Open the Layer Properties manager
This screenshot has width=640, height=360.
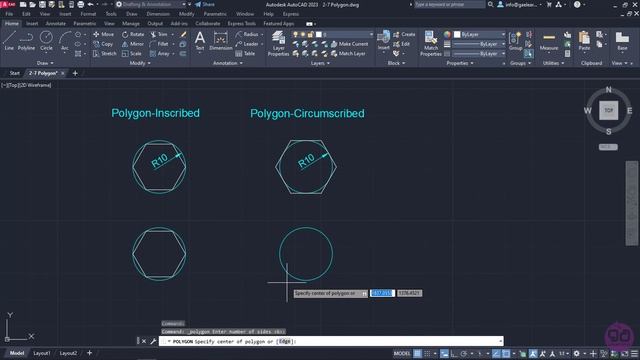point(278,43)
